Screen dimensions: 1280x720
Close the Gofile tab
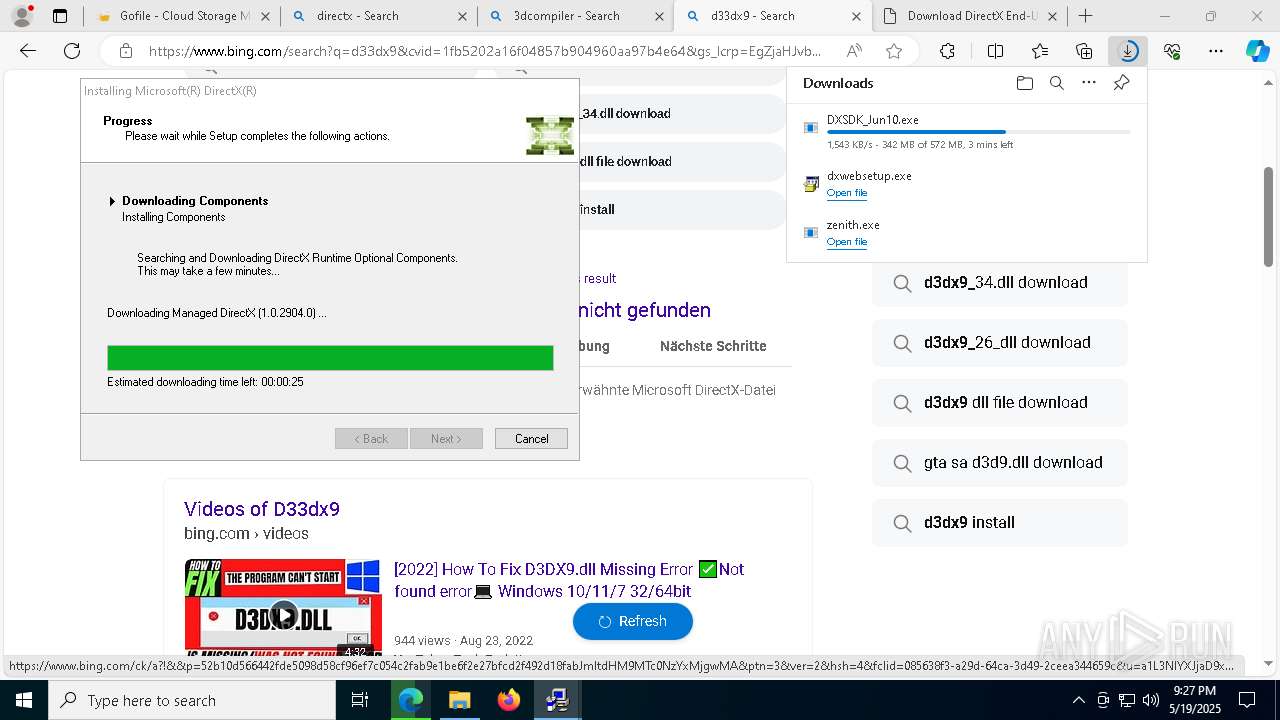264,16
